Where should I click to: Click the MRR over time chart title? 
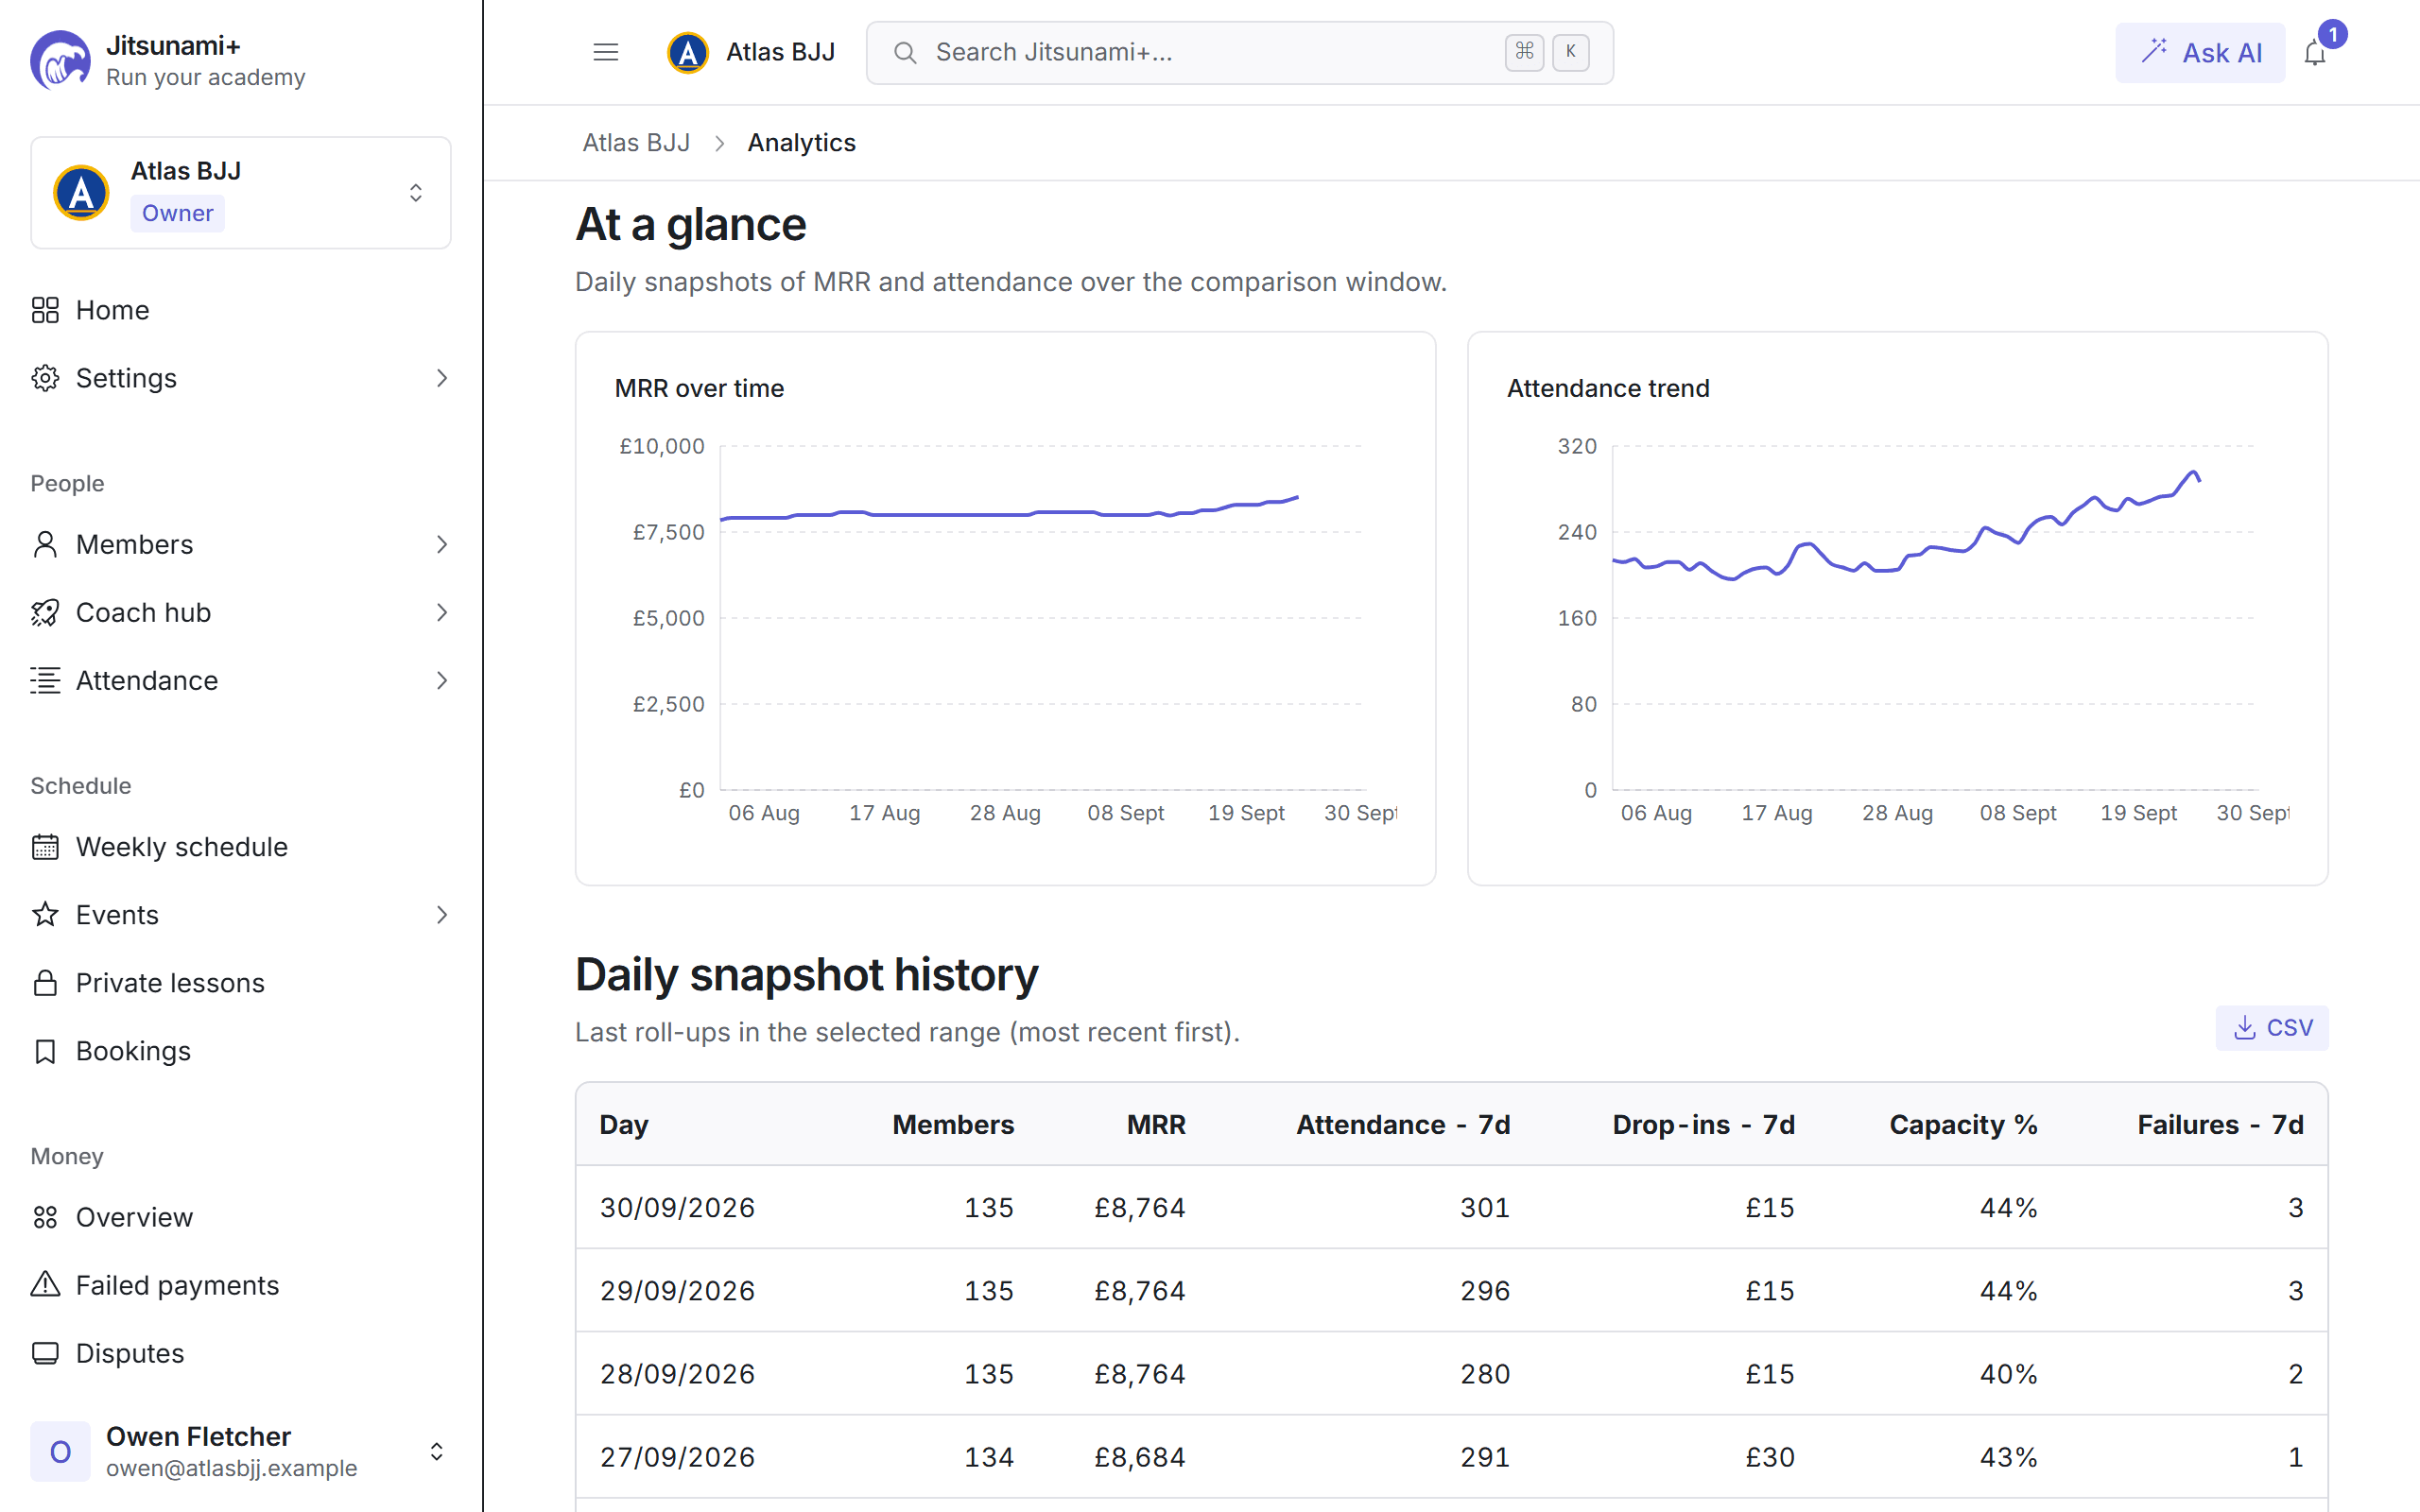699,388
